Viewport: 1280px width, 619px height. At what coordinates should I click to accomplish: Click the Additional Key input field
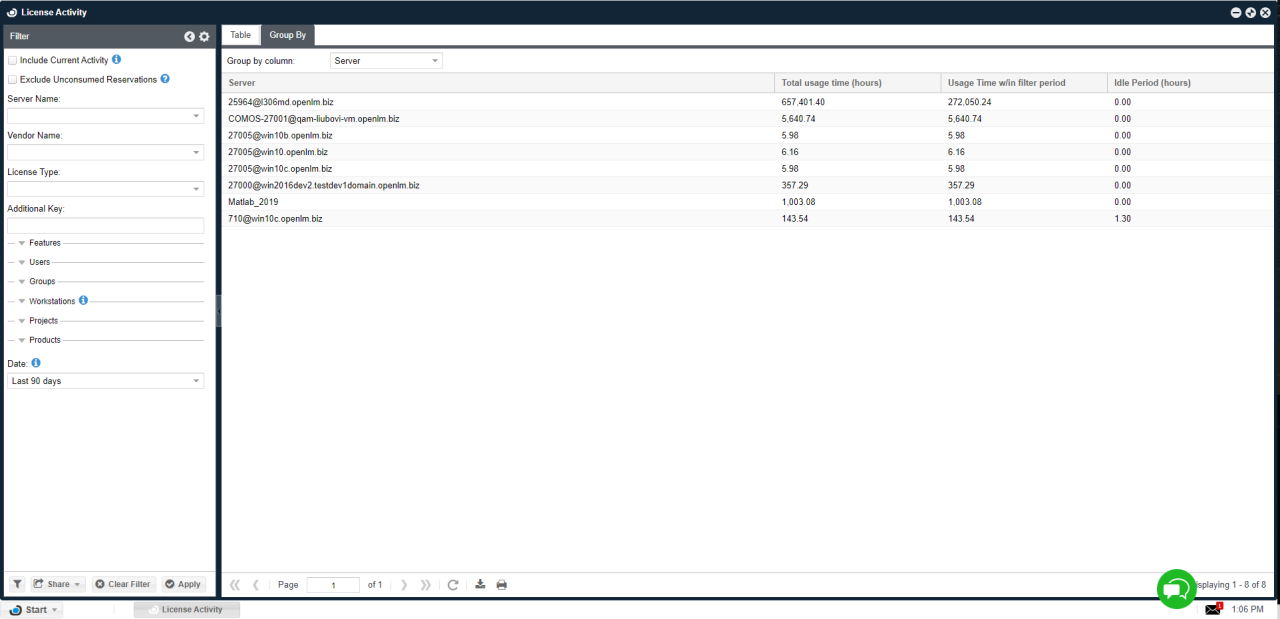click(105, 226)
